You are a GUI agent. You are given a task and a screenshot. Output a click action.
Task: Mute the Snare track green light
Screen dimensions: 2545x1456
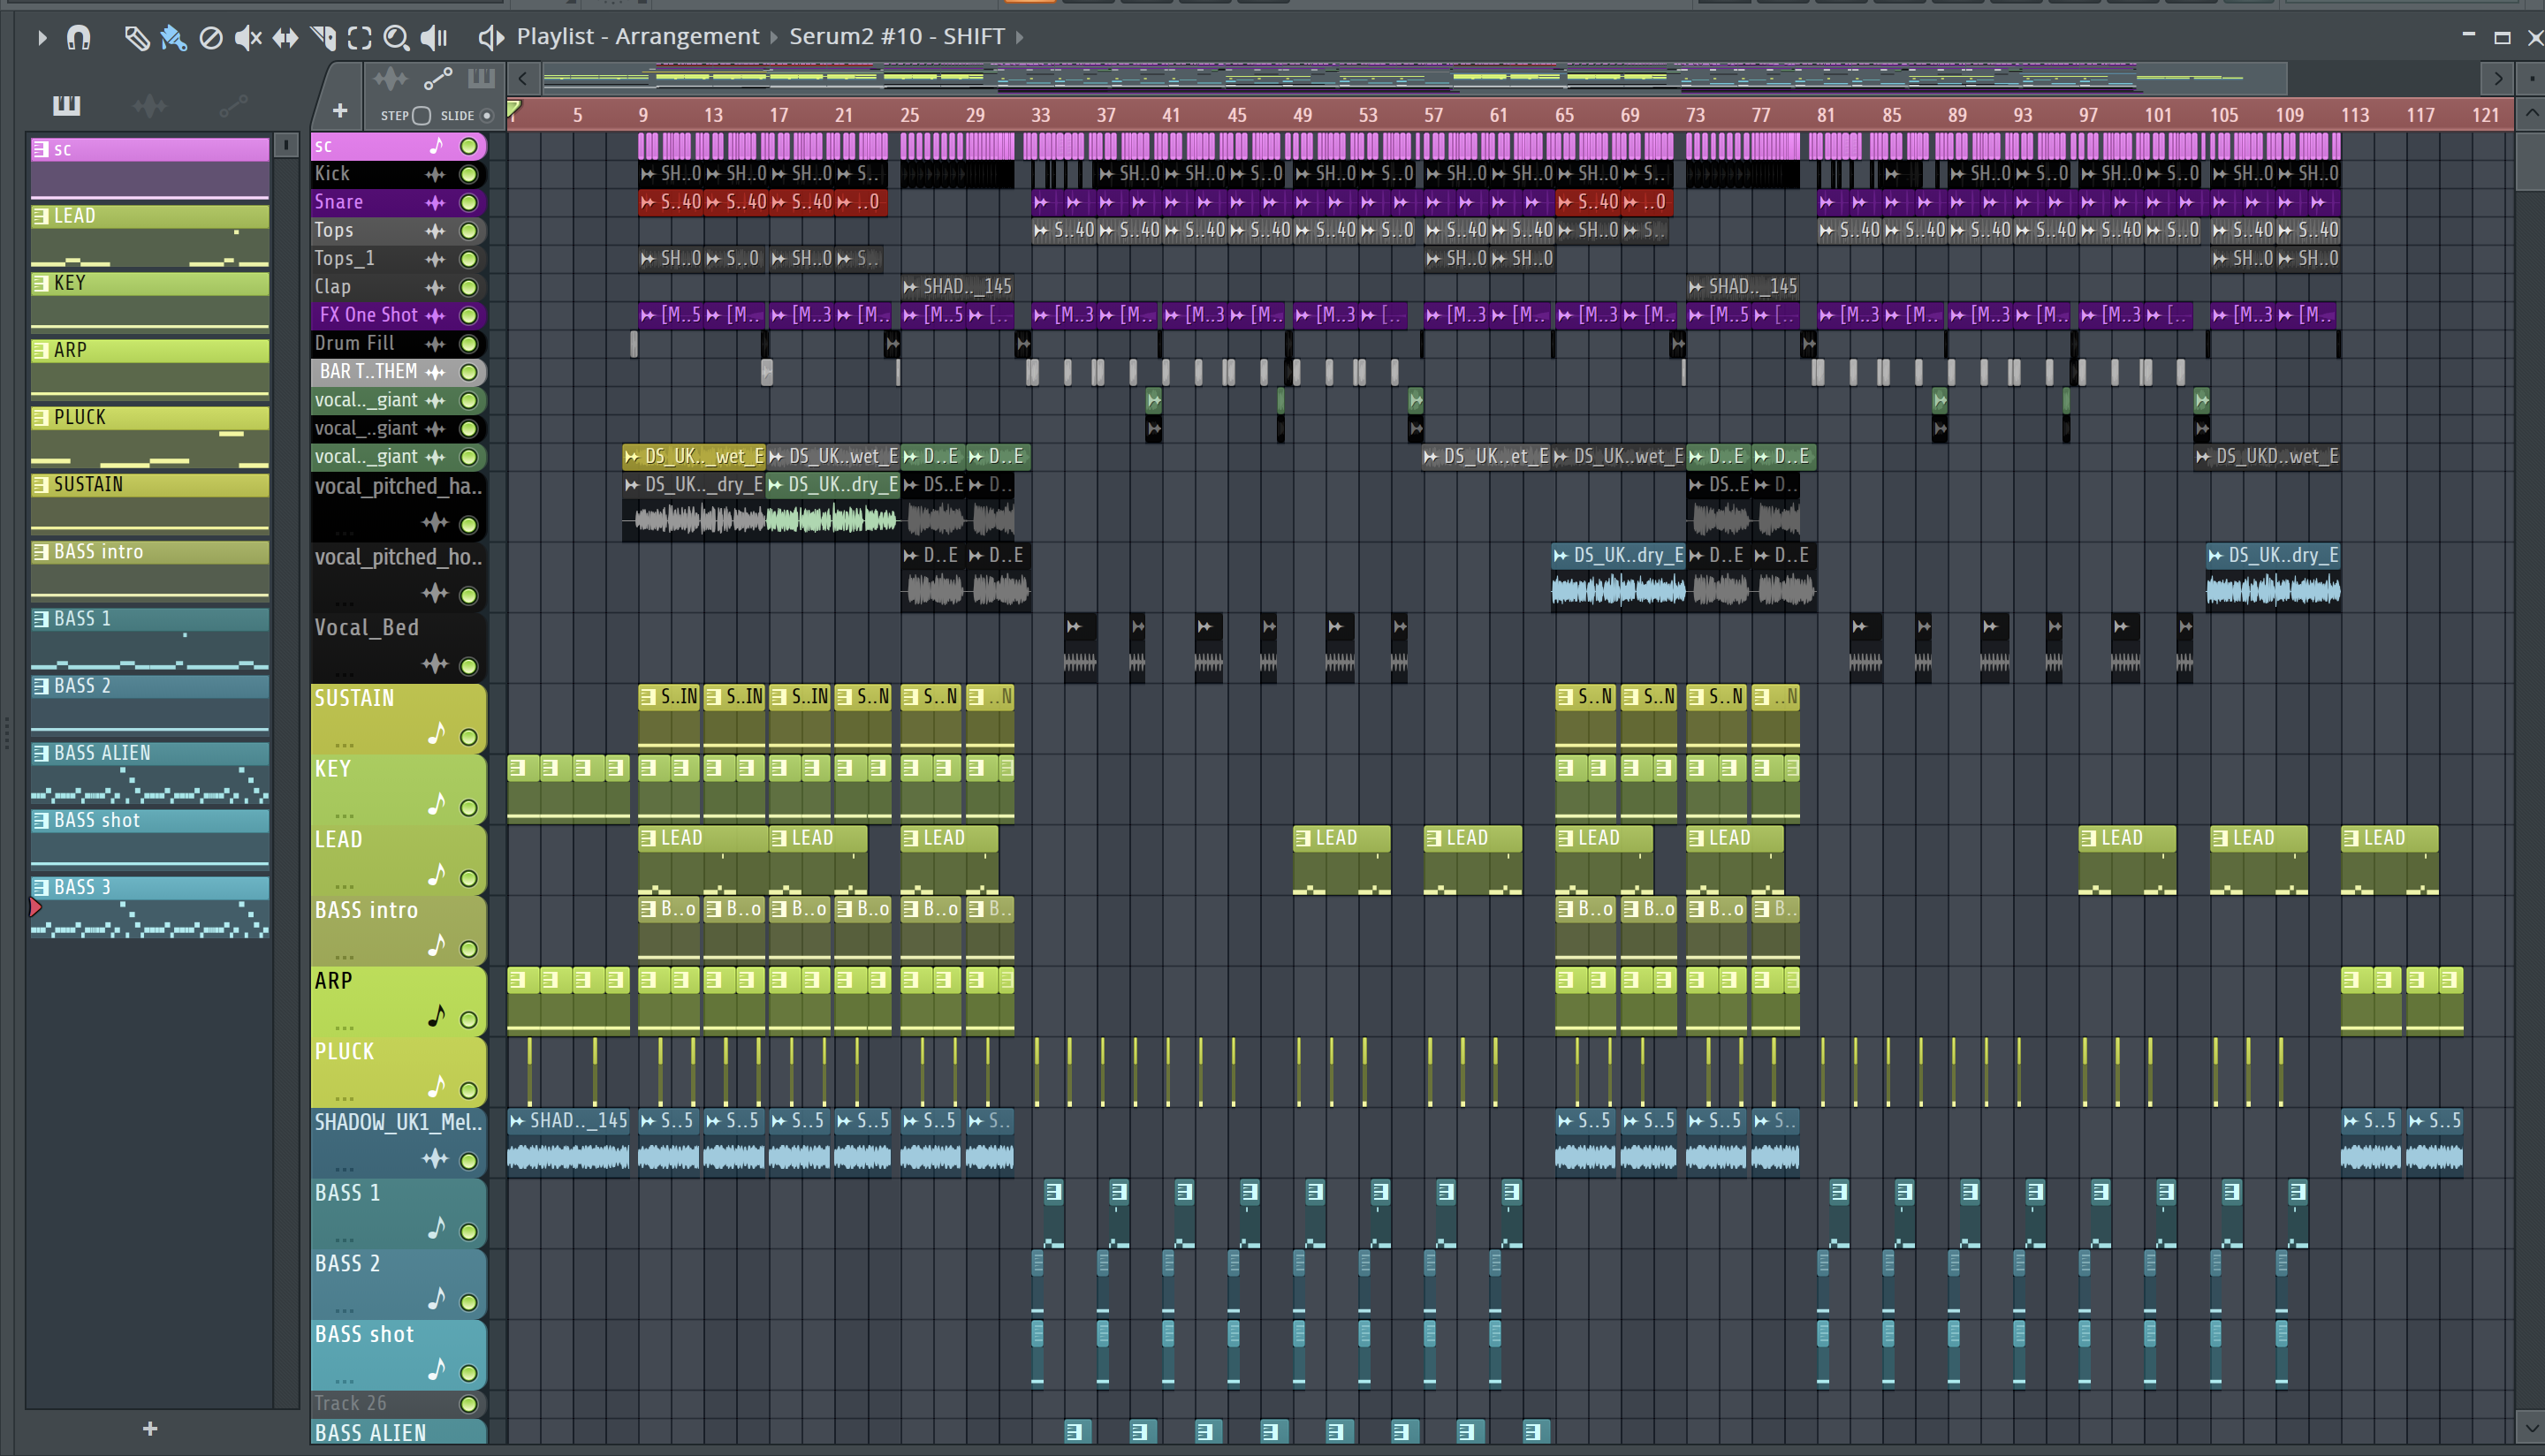pyautogui.click(x=468, y=202)
